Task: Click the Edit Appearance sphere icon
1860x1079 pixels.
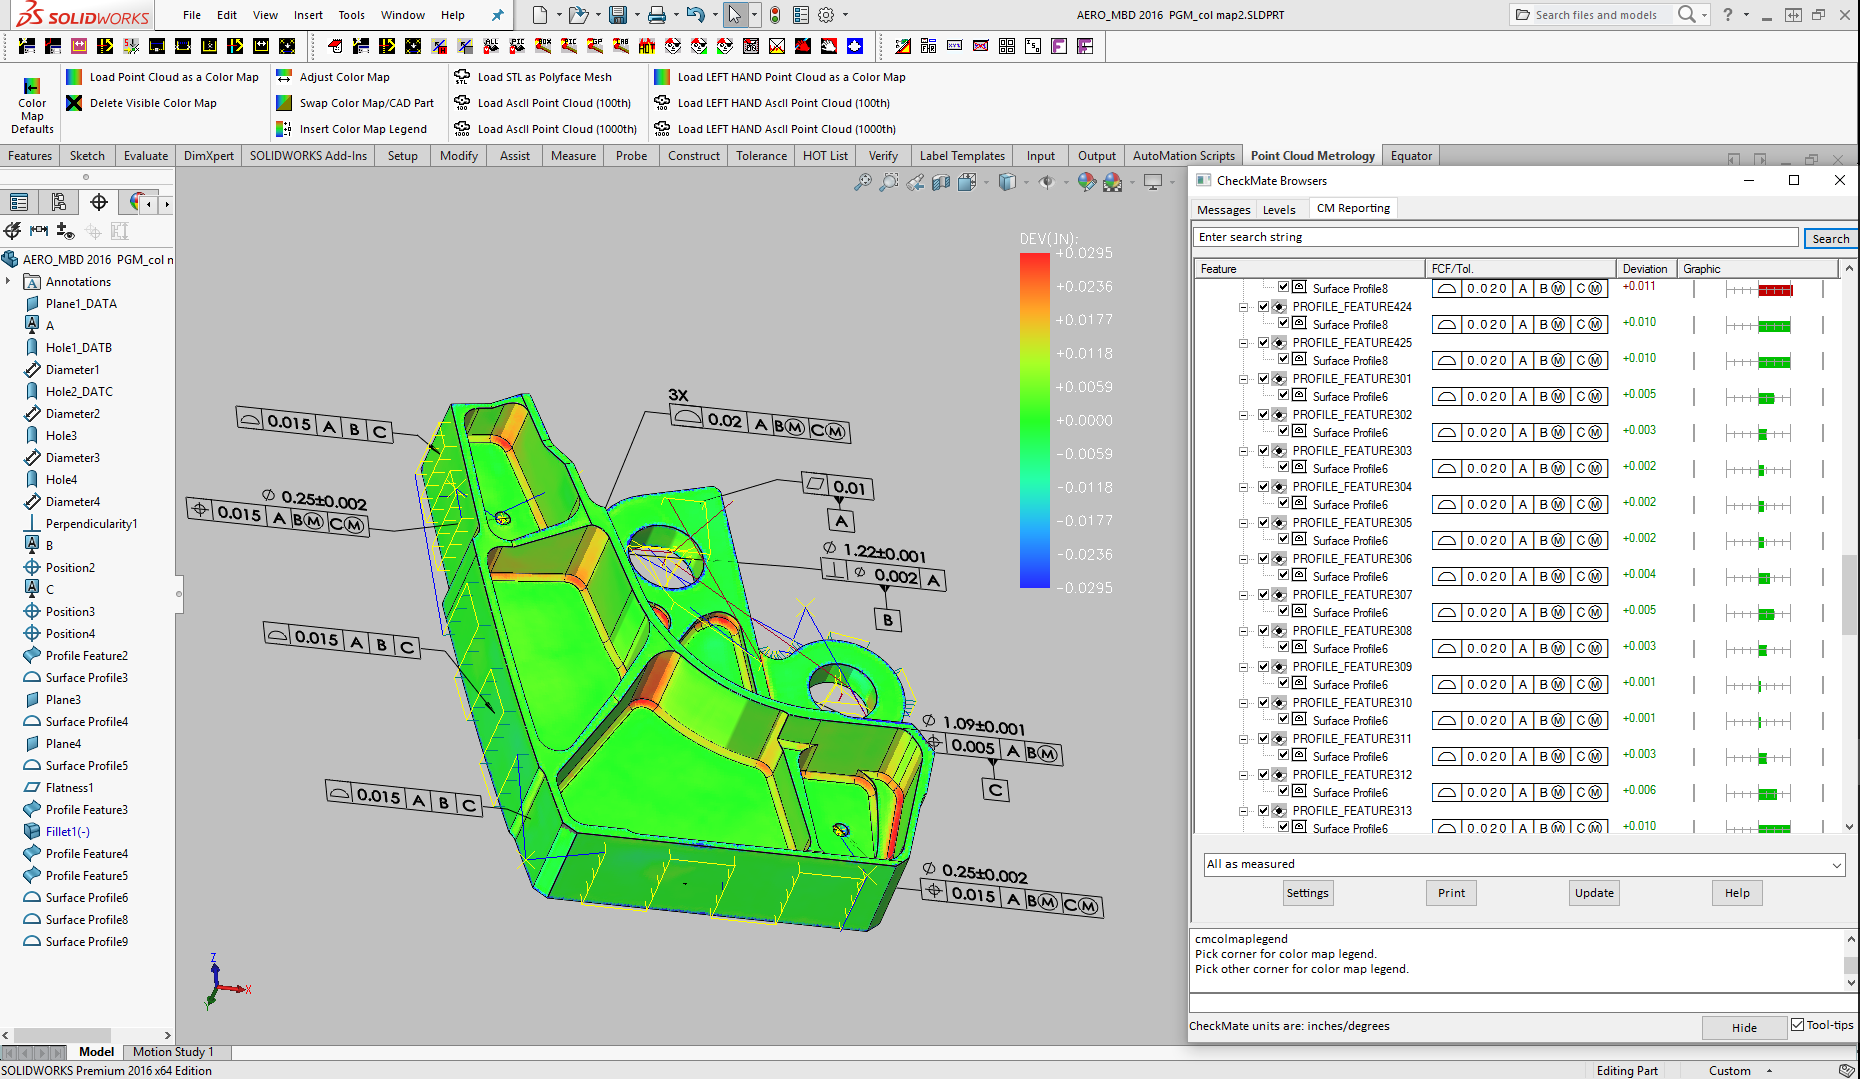Action: (1086, 182)
